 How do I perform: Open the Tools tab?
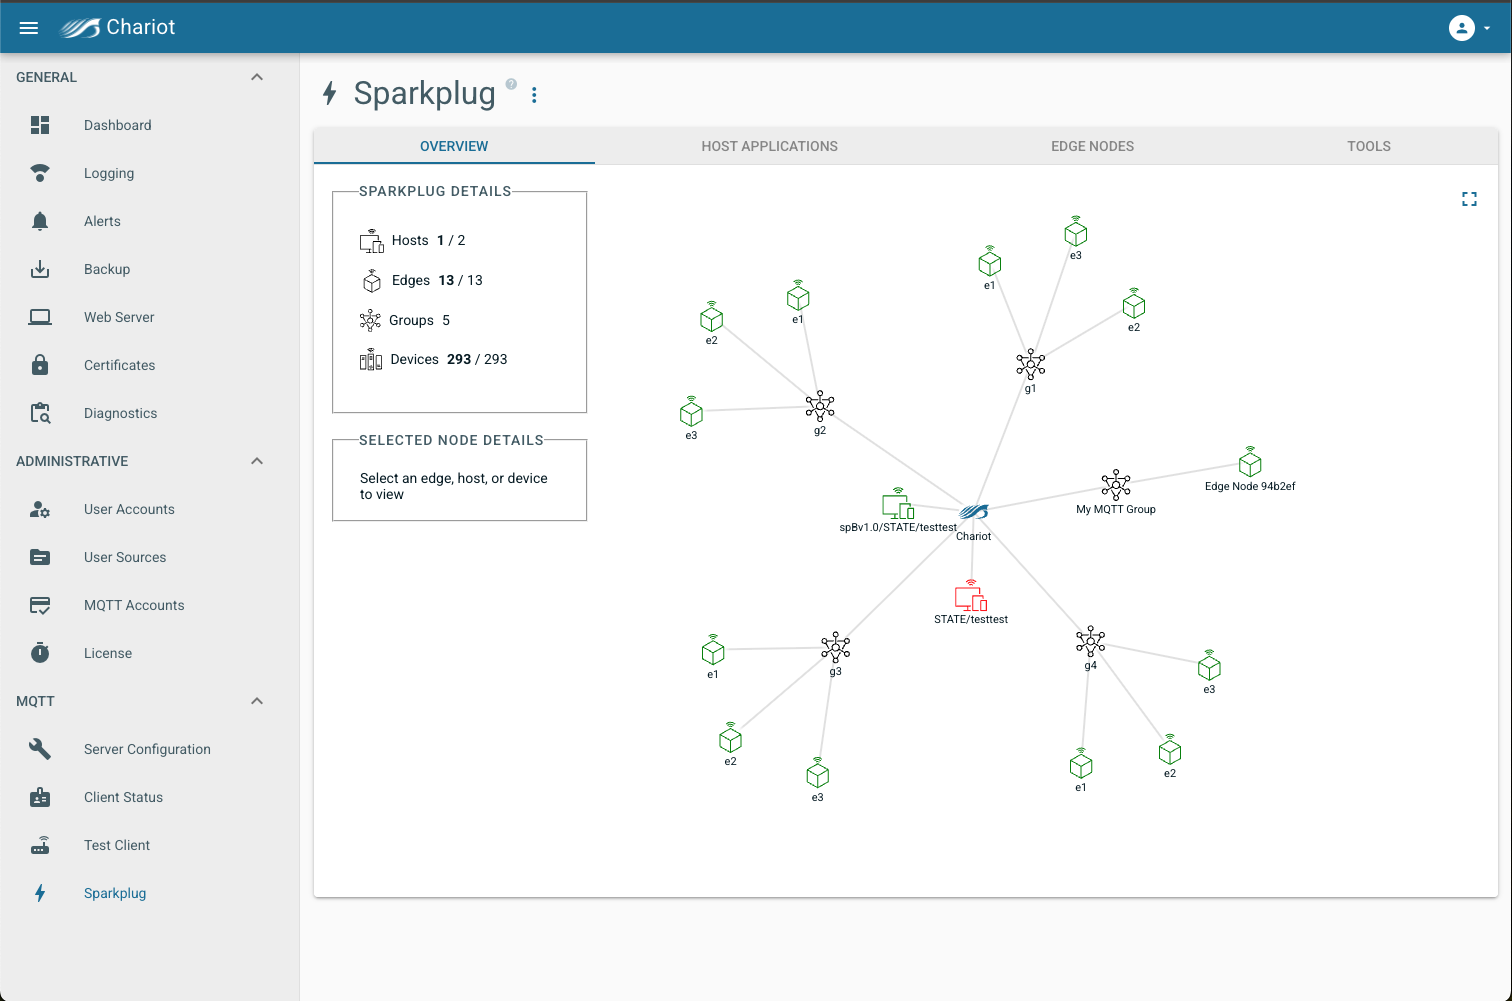[x=1369, y=146]
